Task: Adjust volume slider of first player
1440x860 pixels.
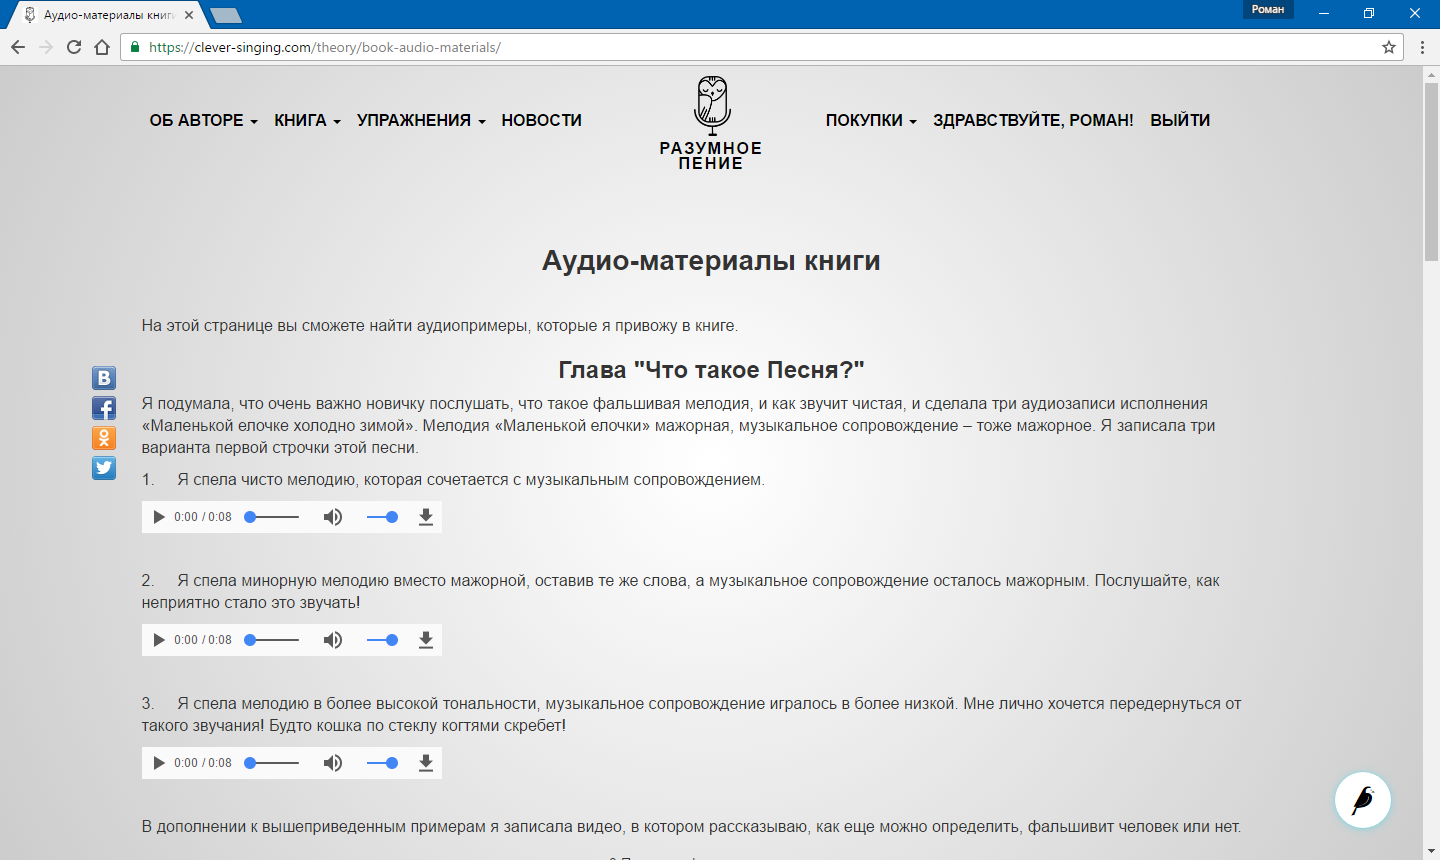Action: [x=382, y=517]
